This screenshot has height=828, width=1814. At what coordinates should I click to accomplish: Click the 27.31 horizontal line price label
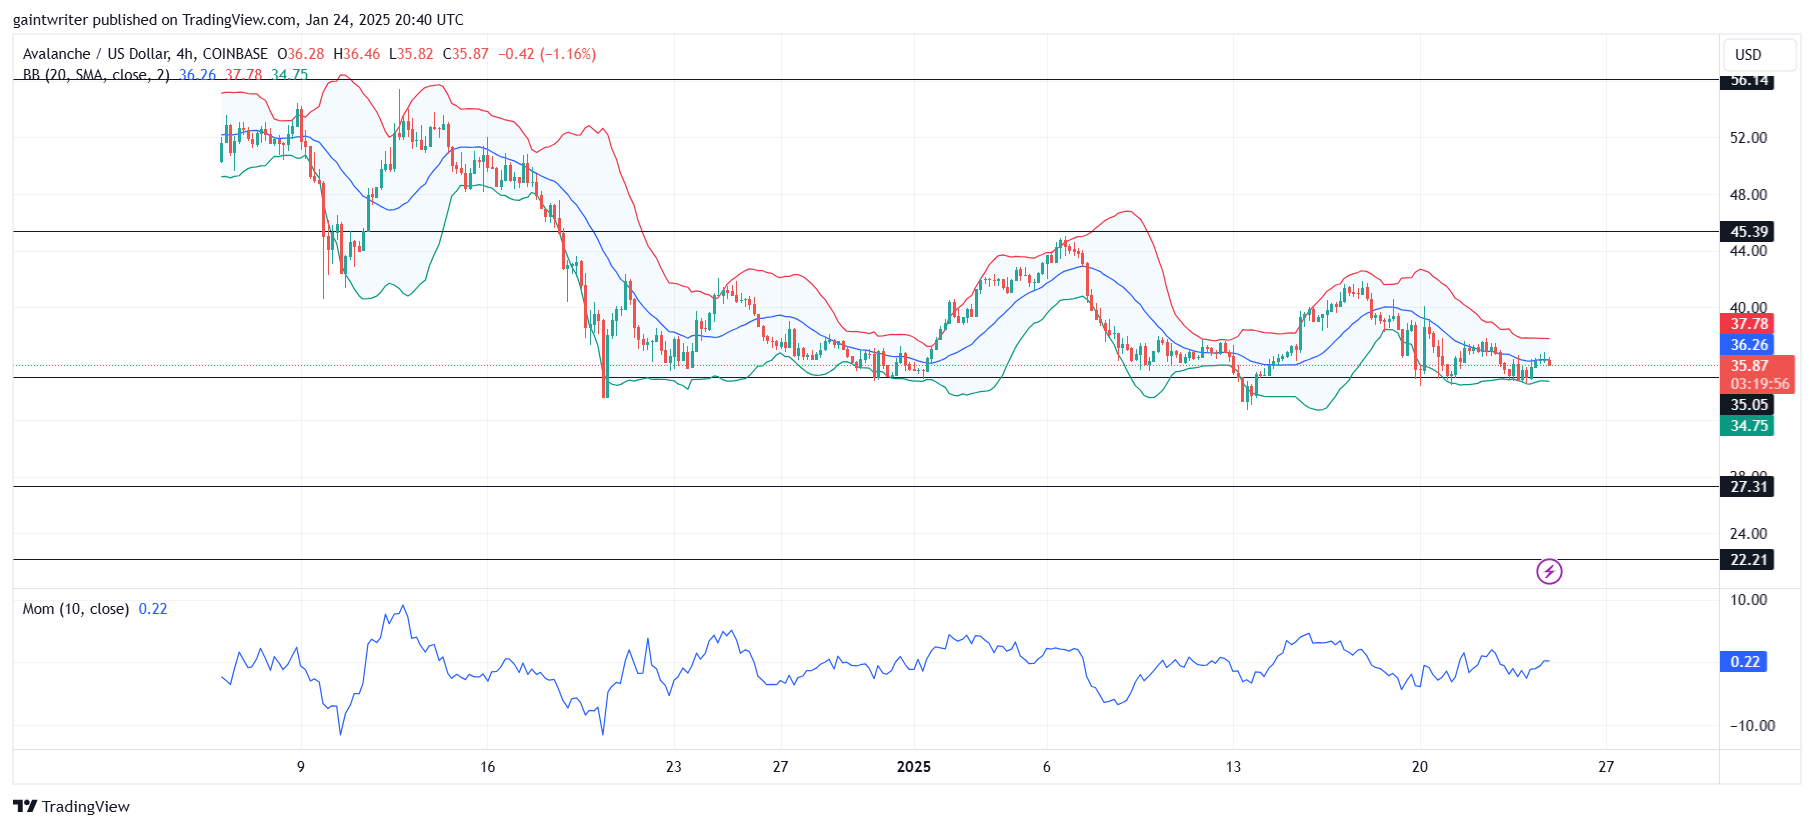point(1748,487)
